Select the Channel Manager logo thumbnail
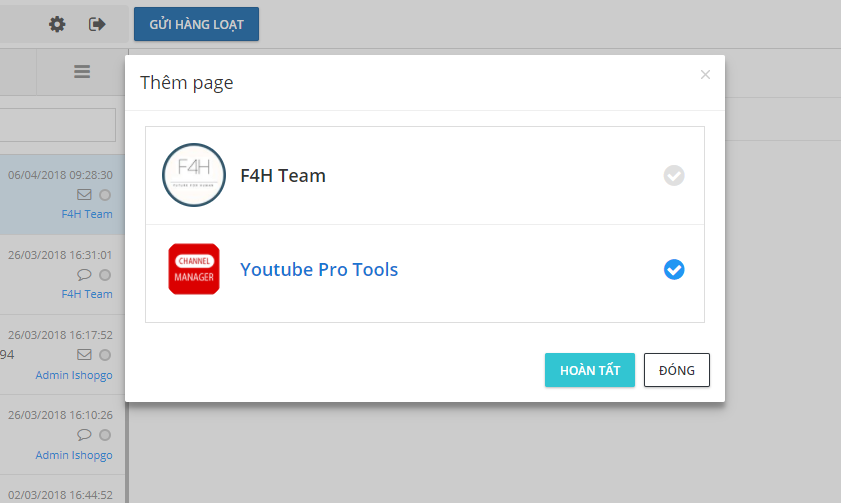The height and width of the screenshot is (503, 841). 193,269
